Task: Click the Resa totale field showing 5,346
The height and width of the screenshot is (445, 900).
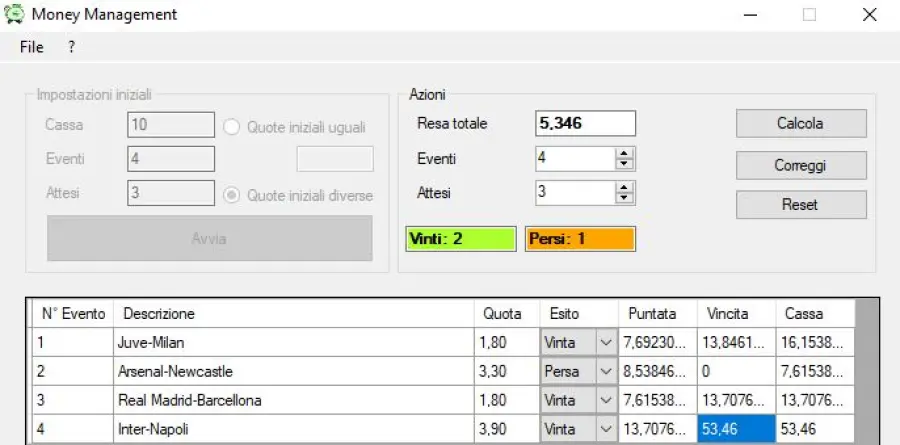Action: pyautogui.click(x=585, y=123)
